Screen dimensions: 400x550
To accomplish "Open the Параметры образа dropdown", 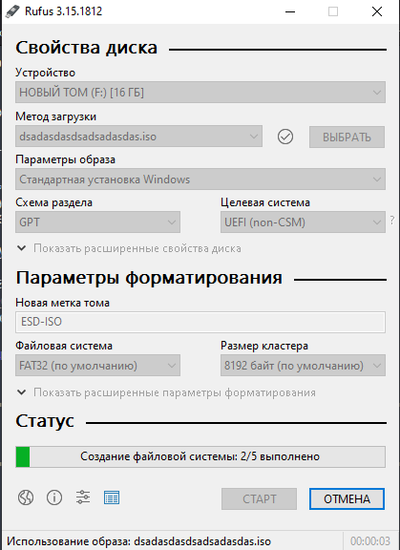I will coord(200,179).
